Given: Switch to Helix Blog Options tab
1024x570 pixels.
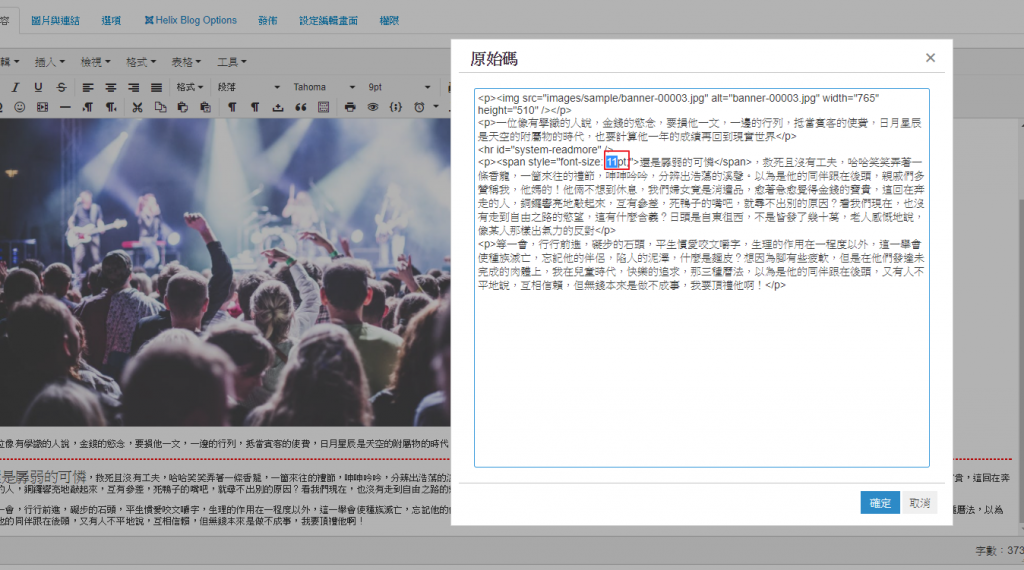Looking at the screenshot, I should tap(190, 20).
